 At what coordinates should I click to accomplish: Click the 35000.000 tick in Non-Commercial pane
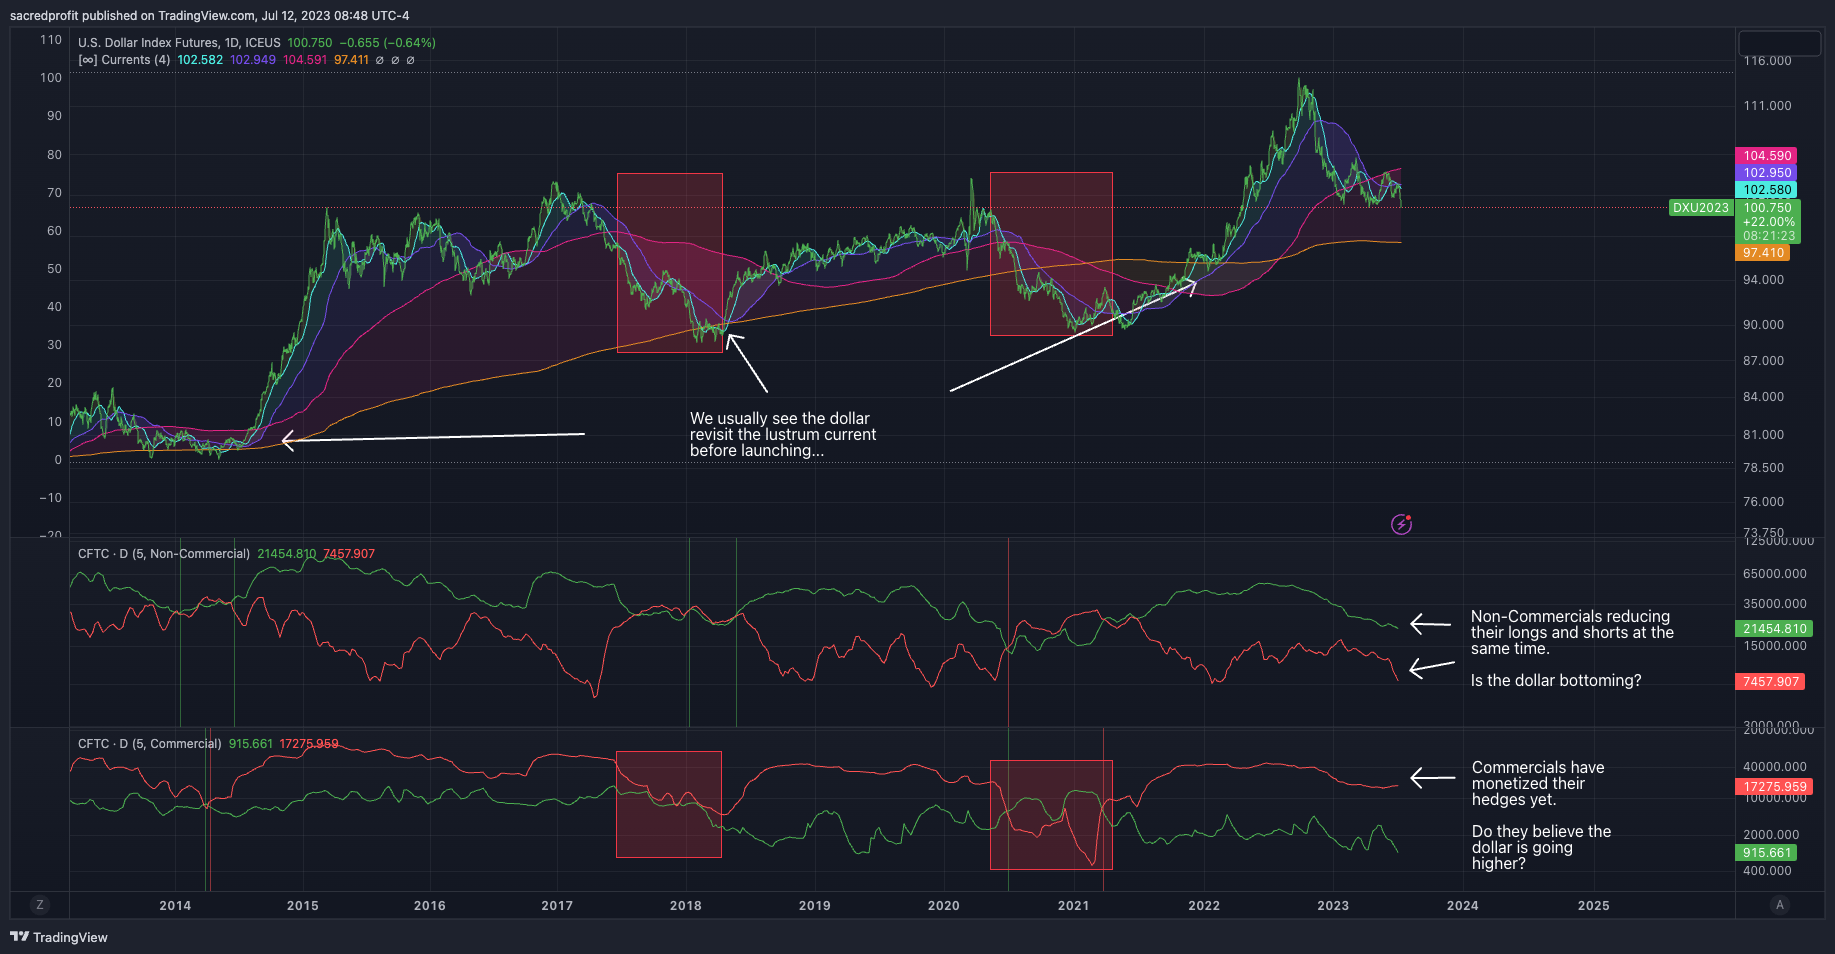pyautogui.click(x=1775, y=604)
